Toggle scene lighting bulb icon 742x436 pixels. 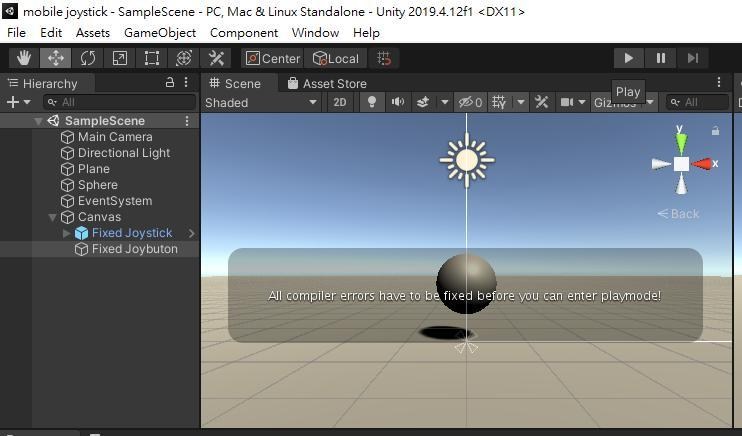pyautogui.click(x=372, y=102)
